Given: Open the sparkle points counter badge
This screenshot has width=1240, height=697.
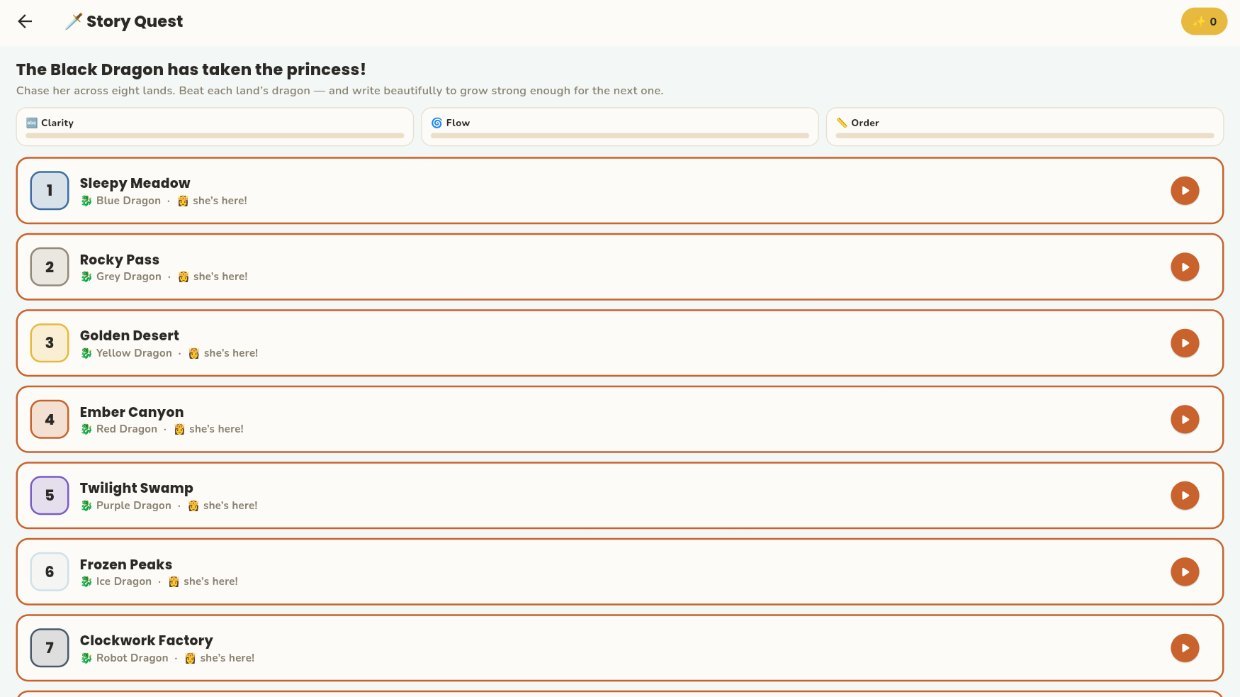Looking at the screenshot, I should [x=1204, y=21].
